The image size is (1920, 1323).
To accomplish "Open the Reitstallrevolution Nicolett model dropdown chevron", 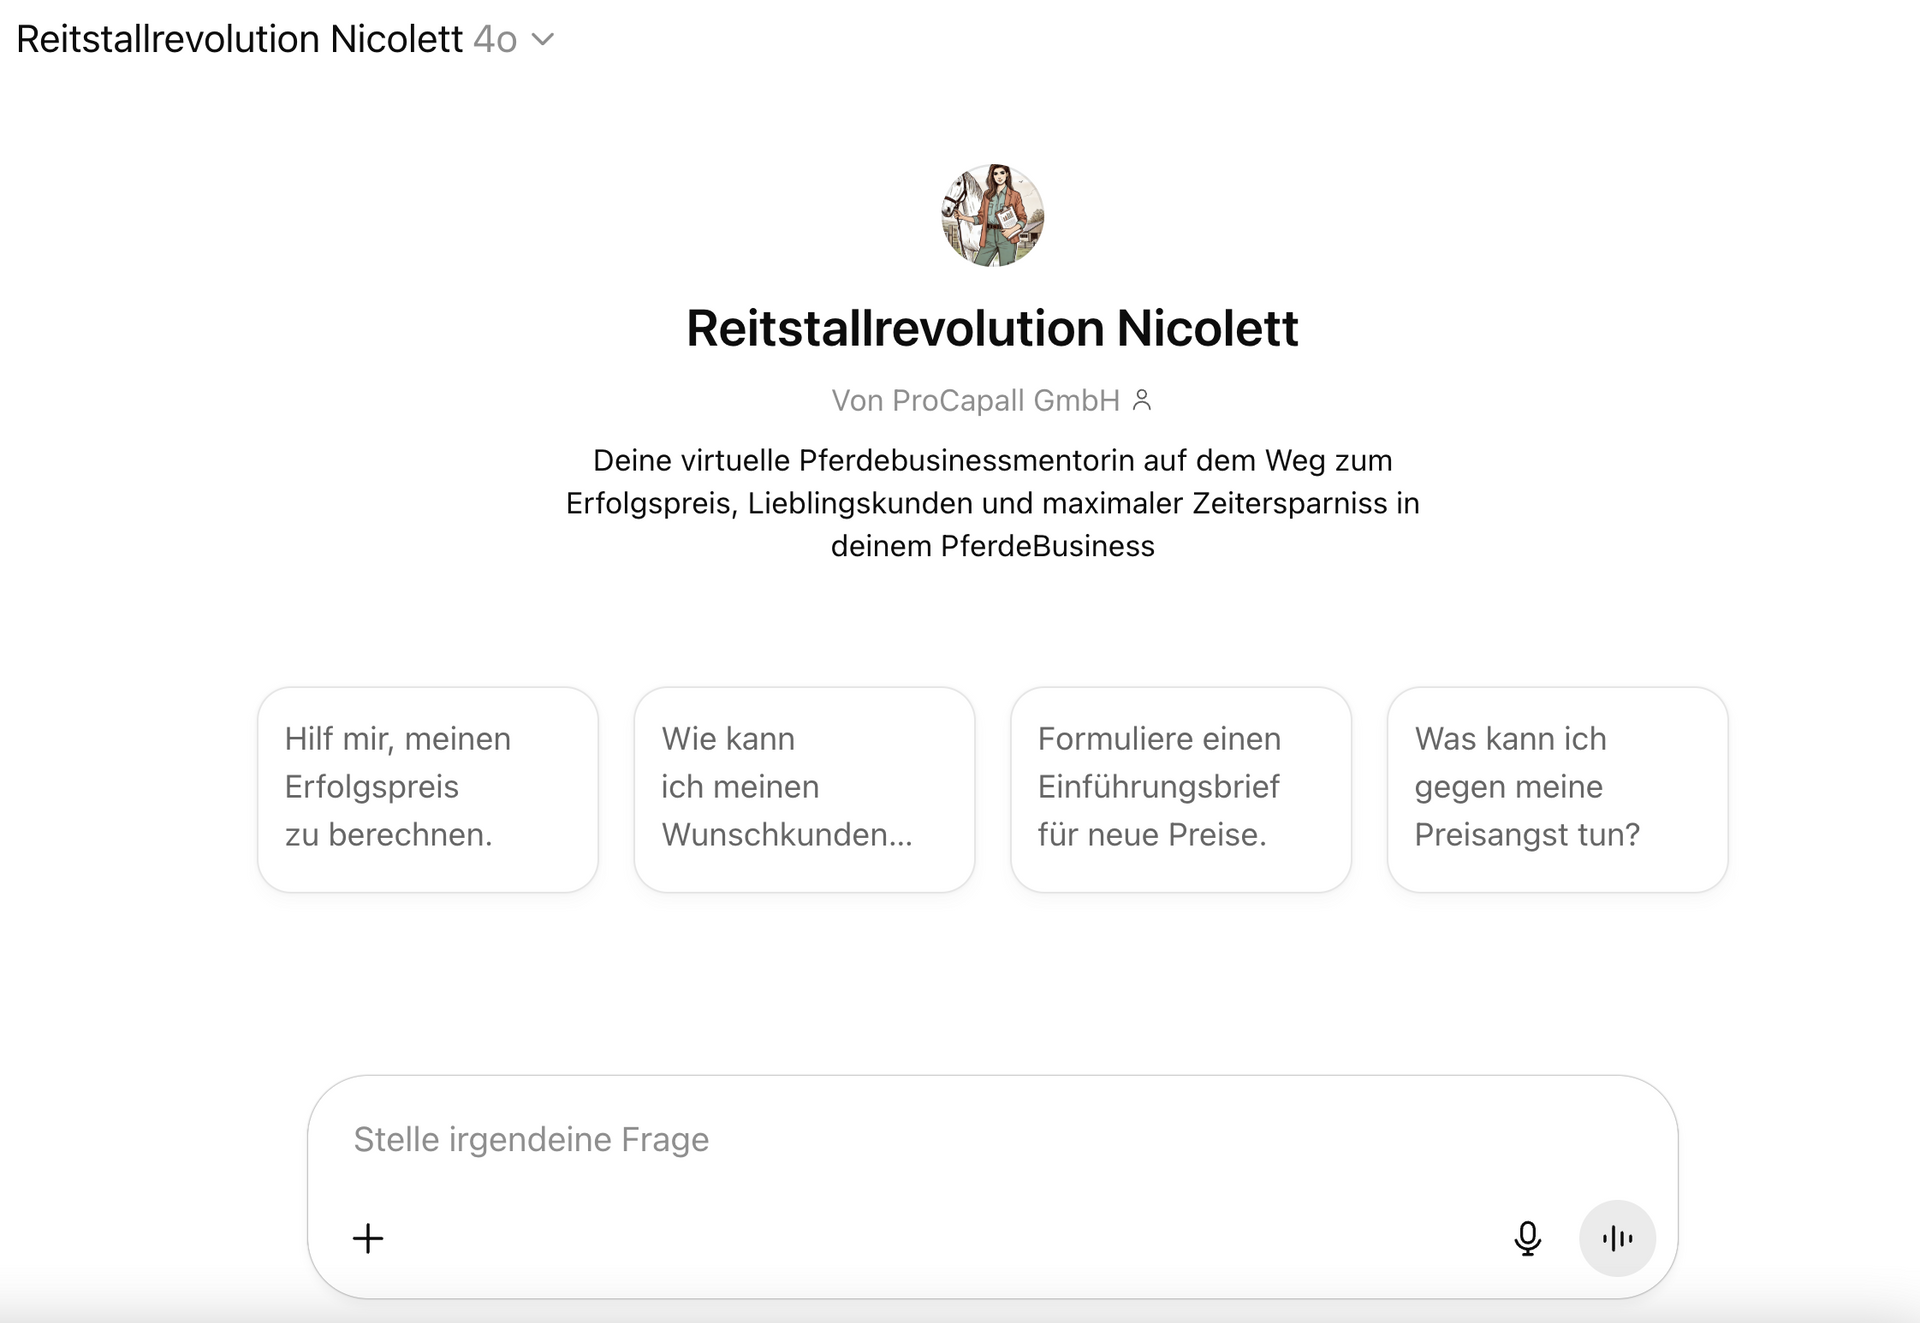I will (x=543, y=40).
